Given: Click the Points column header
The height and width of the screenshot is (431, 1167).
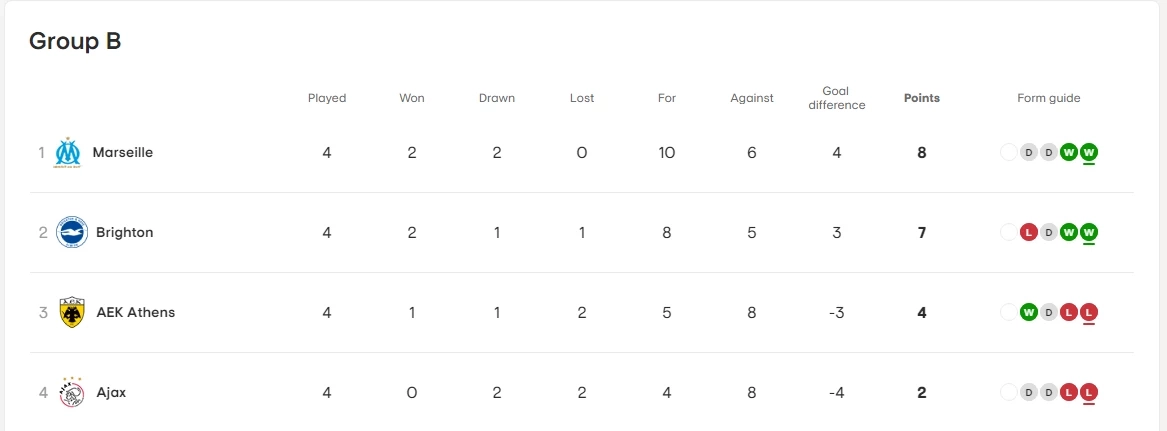Looking at the screenshot, I should click(x=921, y=98).
